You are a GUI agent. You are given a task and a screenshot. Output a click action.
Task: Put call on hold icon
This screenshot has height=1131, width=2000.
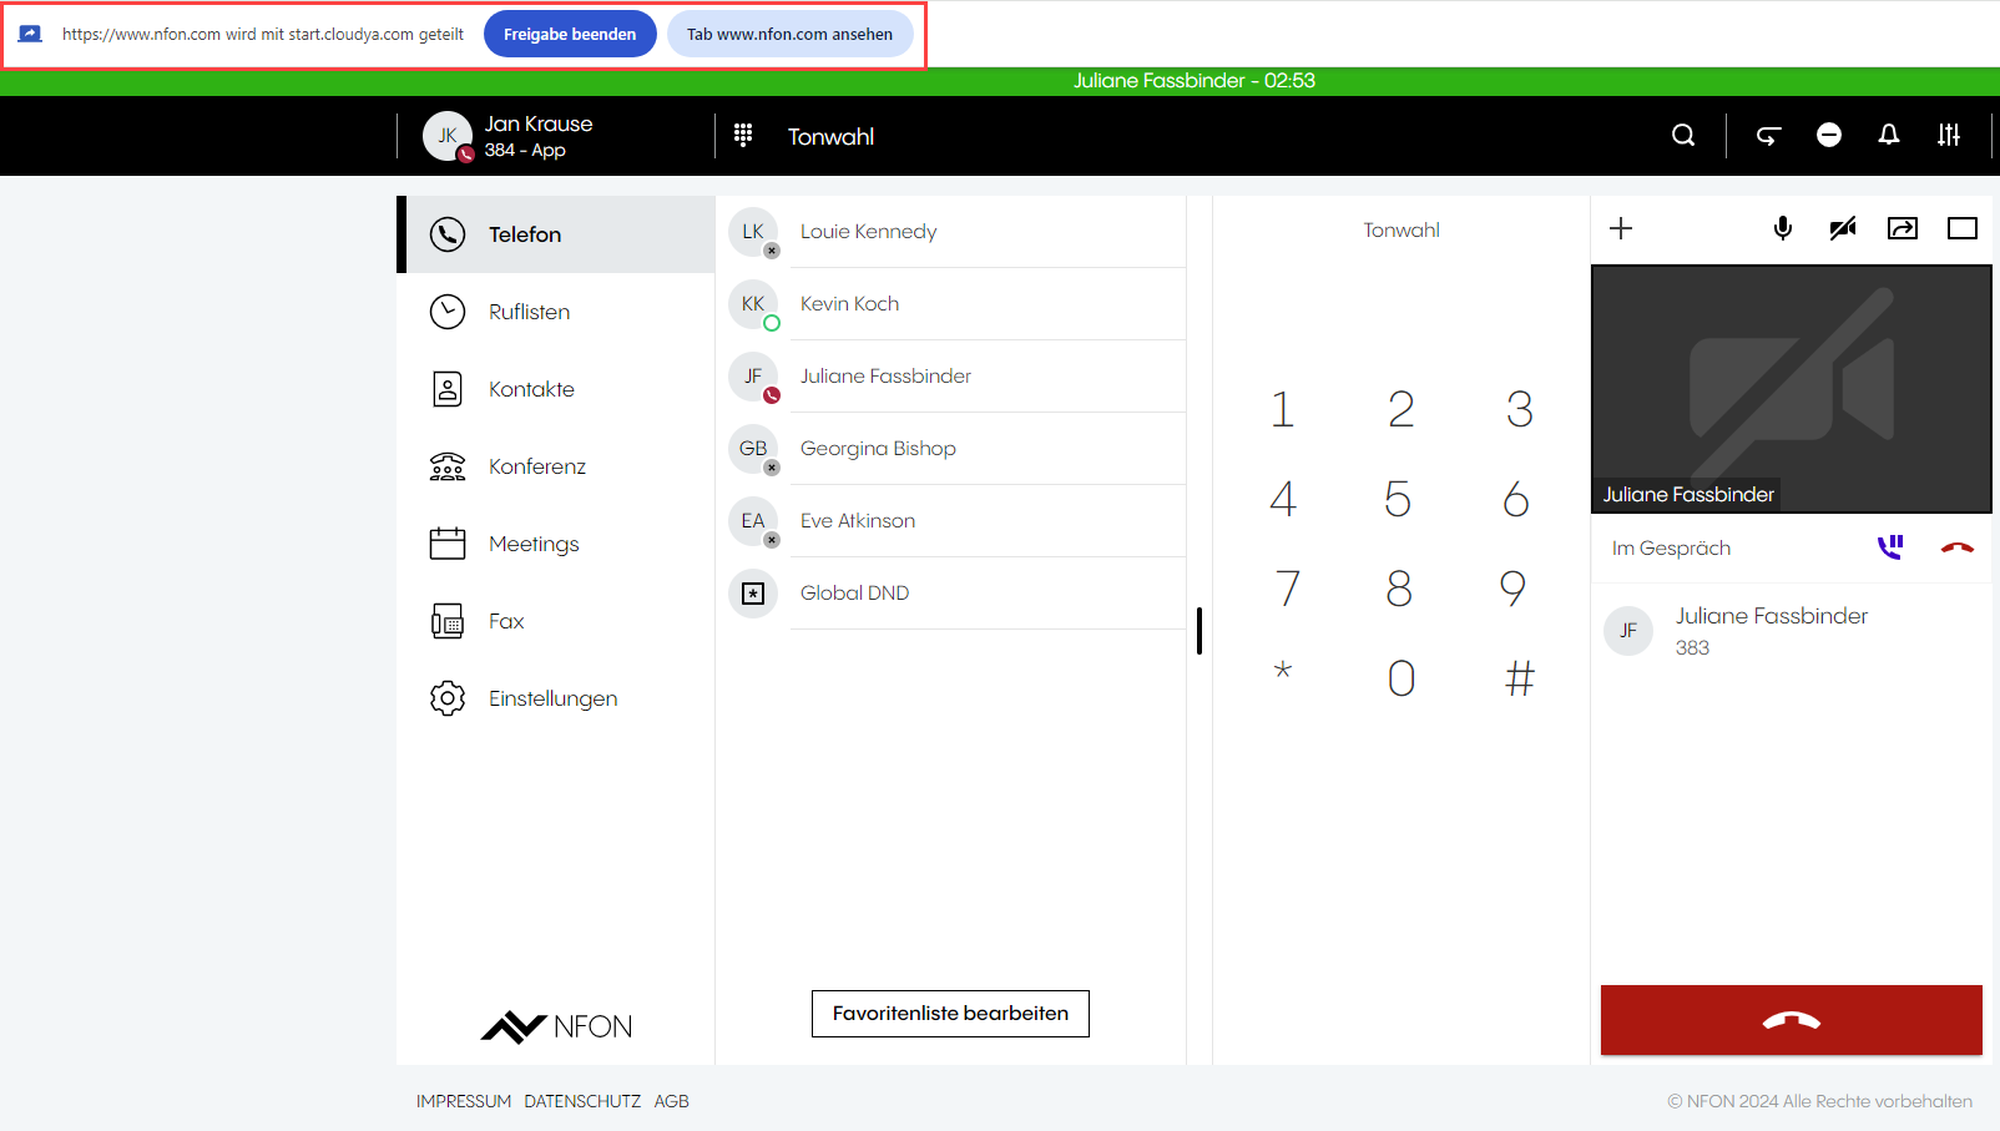click(1890, 547)
